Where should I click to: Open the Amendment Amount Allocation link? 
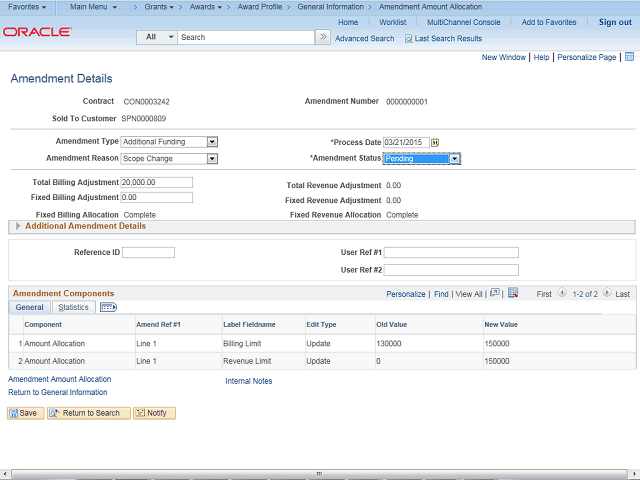(60, 380)
